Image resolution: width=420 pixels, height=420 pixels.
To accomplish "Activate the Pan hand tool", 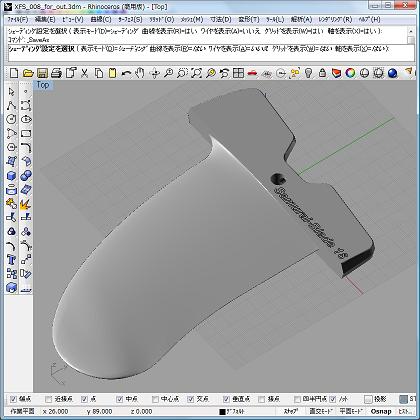I will click(140, 73).
